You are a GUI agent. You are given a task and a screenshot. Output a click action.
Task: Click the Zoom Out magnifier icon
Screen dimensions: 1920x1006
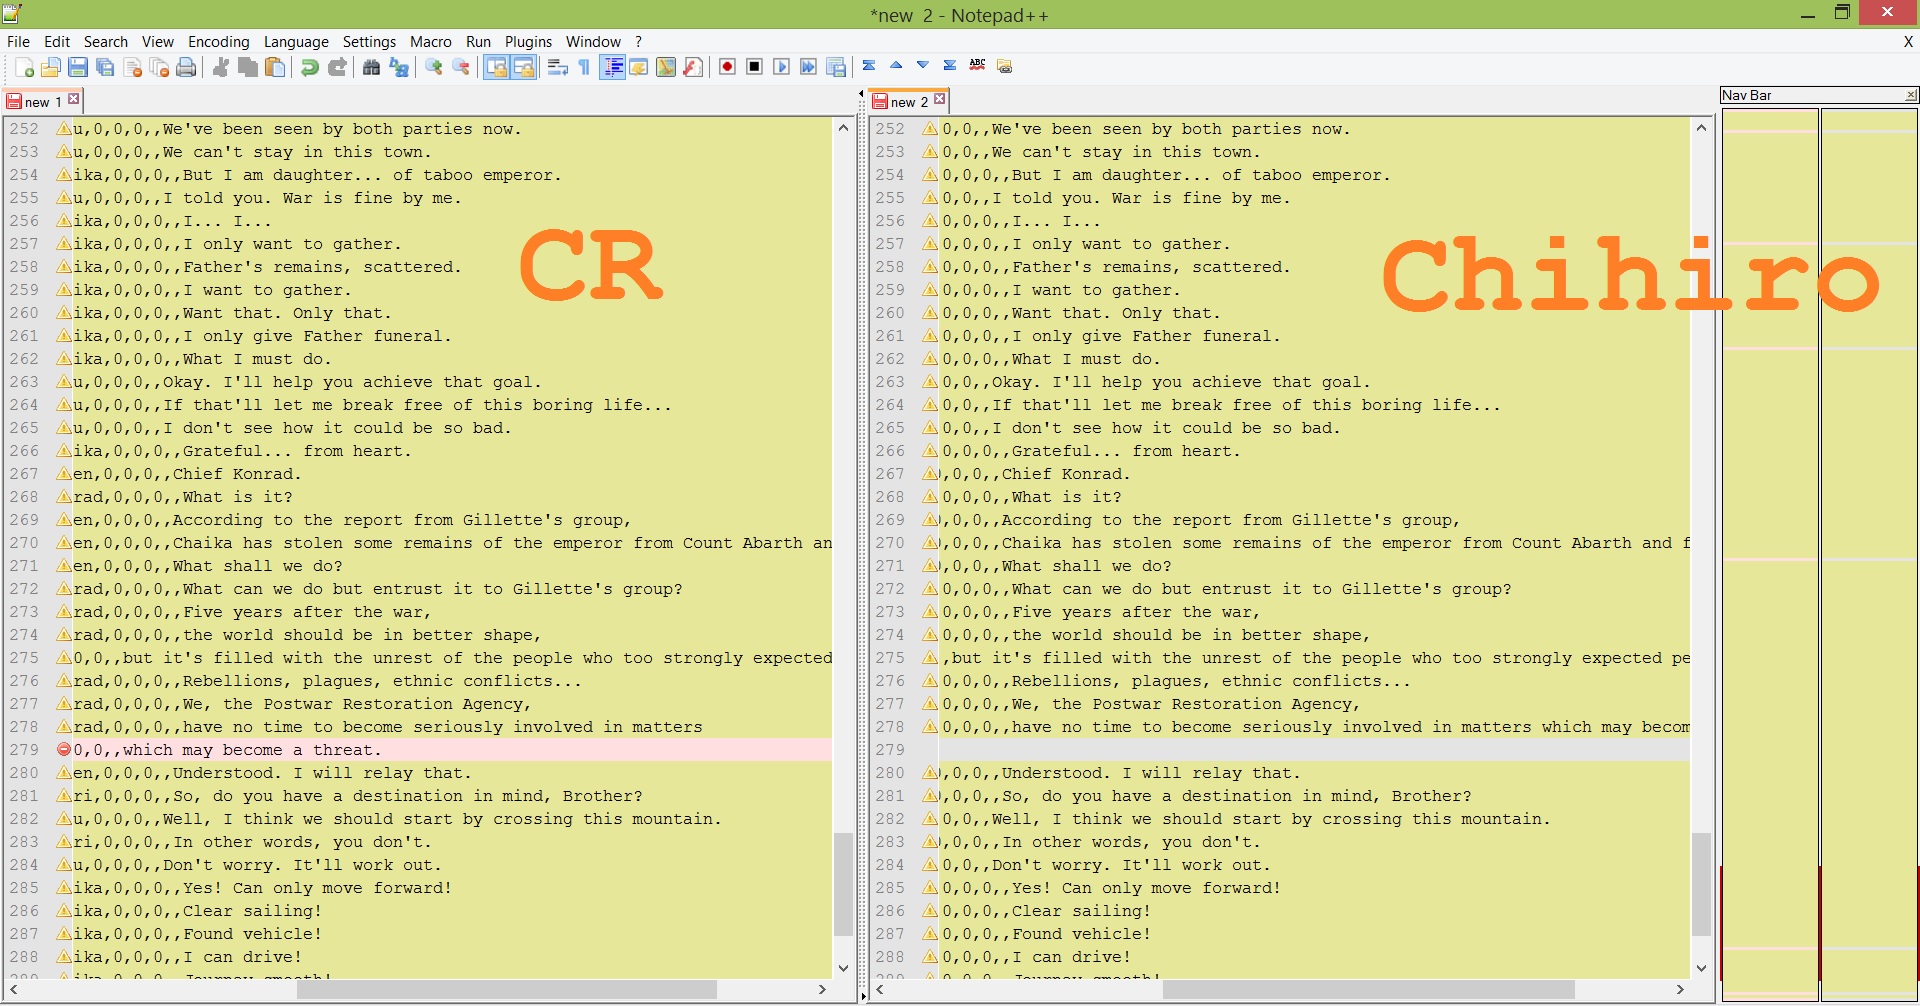(461, 67)
